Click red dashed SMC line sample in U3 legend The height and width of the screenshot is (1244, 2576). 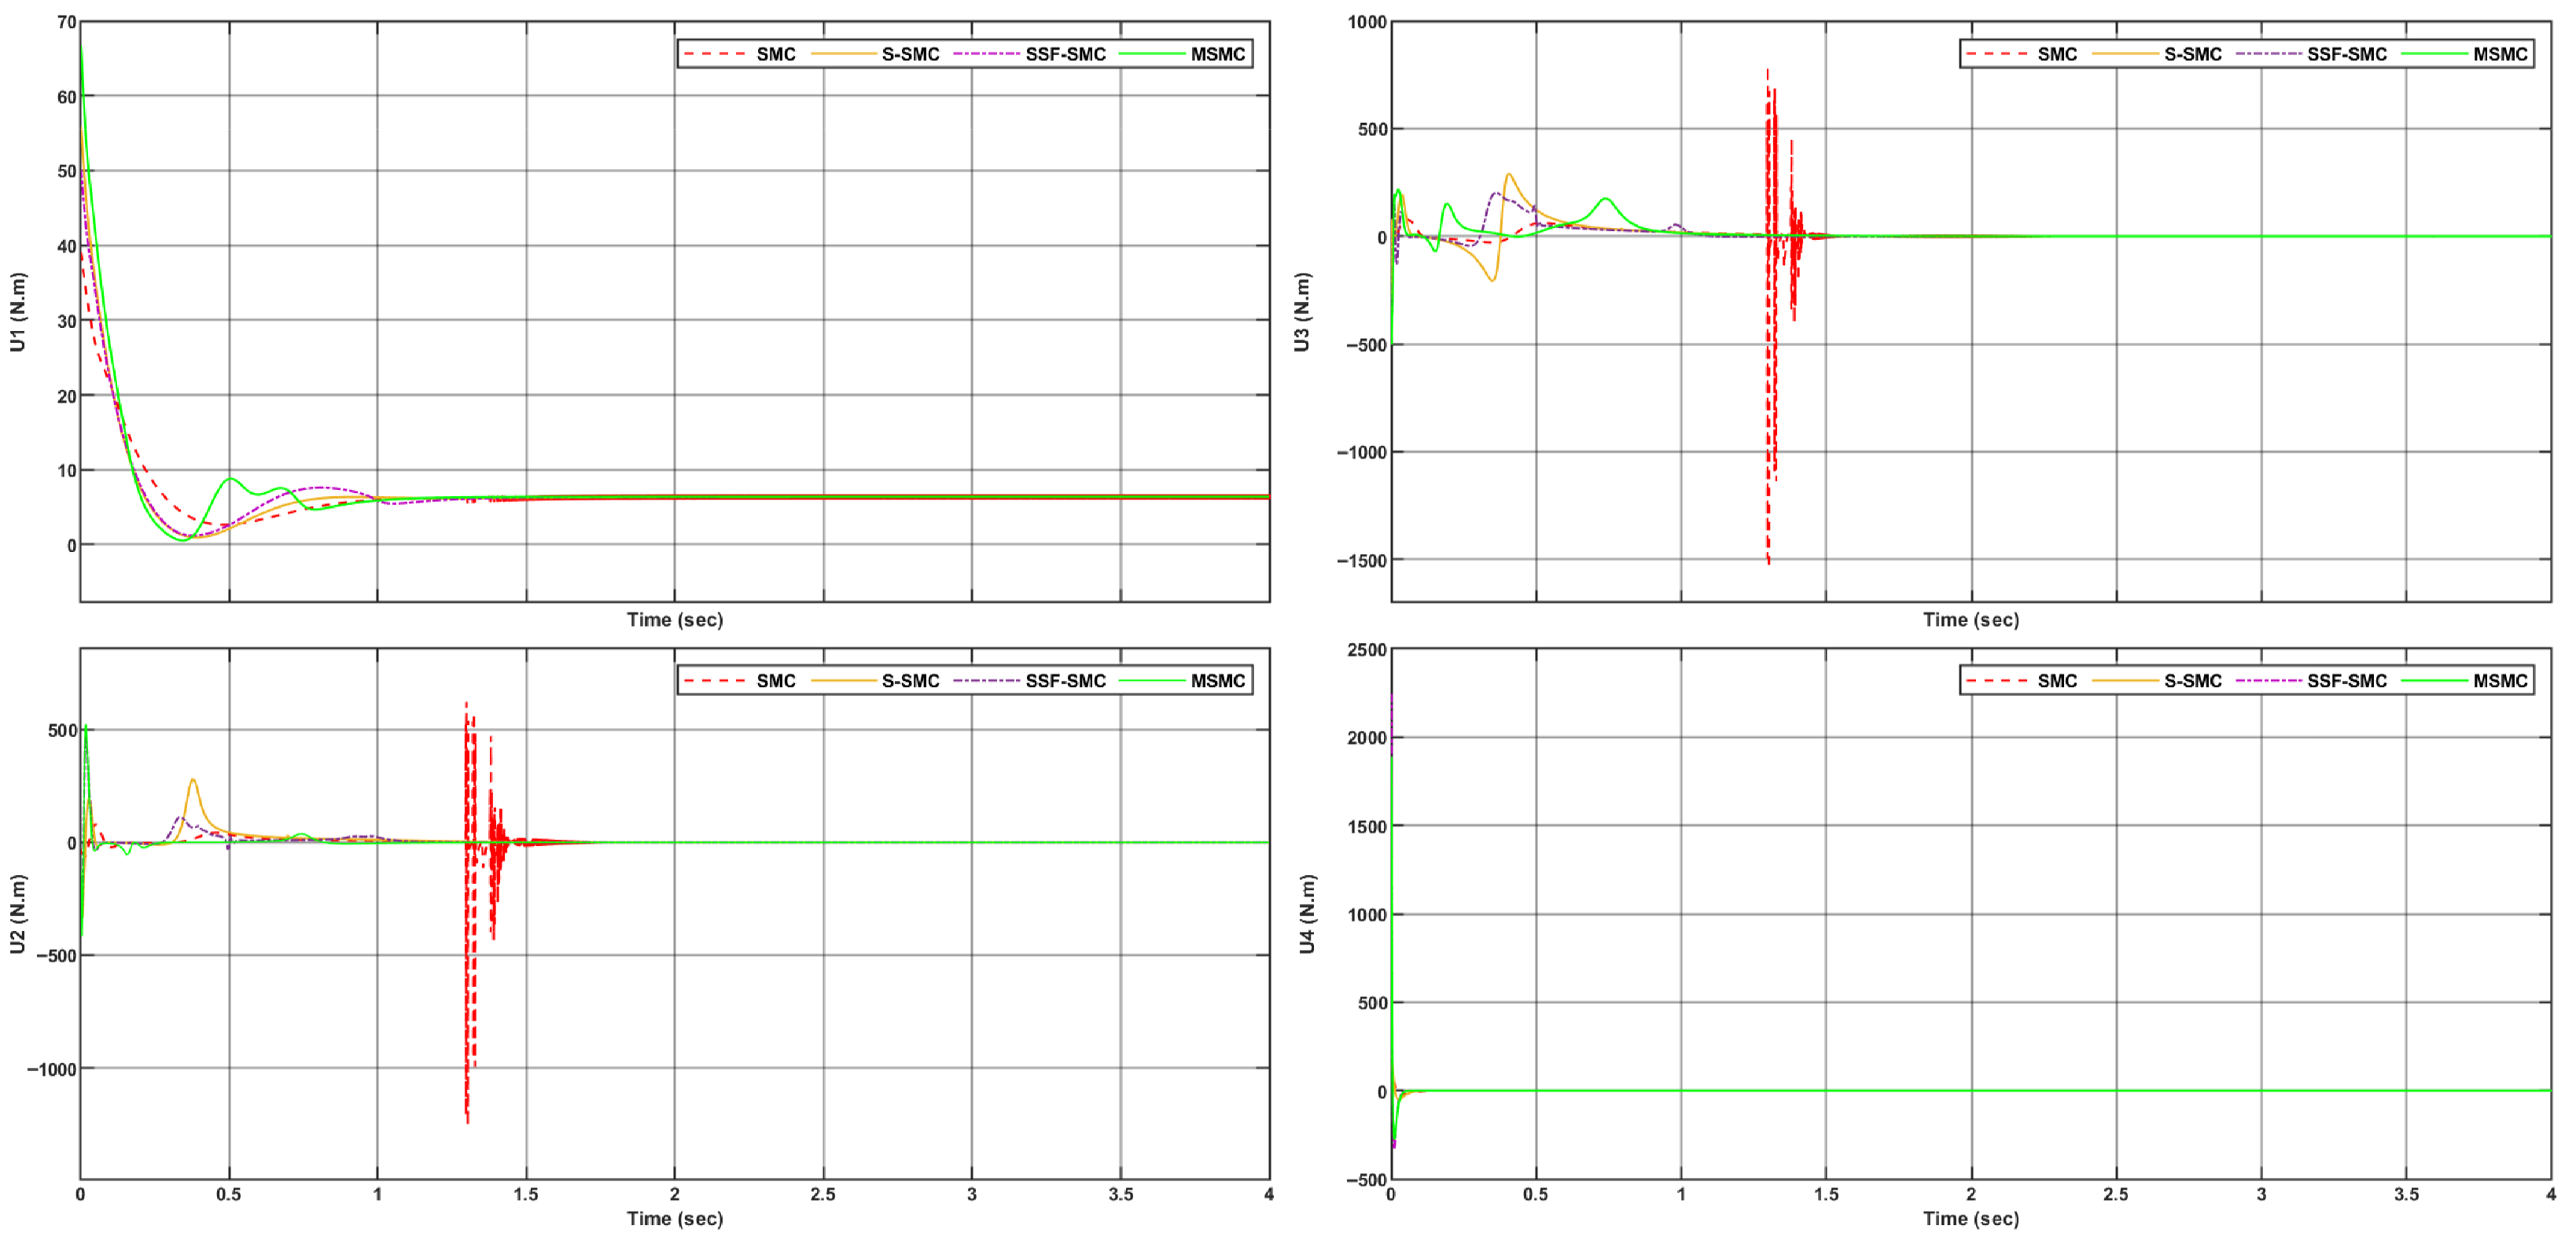(x=1998, y=54)
